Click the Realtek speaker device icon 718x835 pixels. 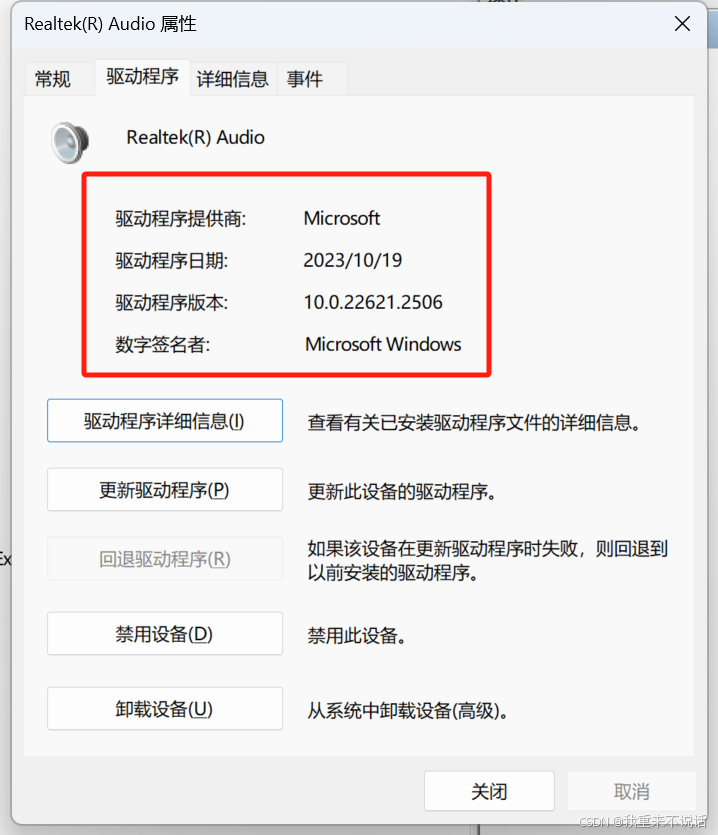click(70, 142)
